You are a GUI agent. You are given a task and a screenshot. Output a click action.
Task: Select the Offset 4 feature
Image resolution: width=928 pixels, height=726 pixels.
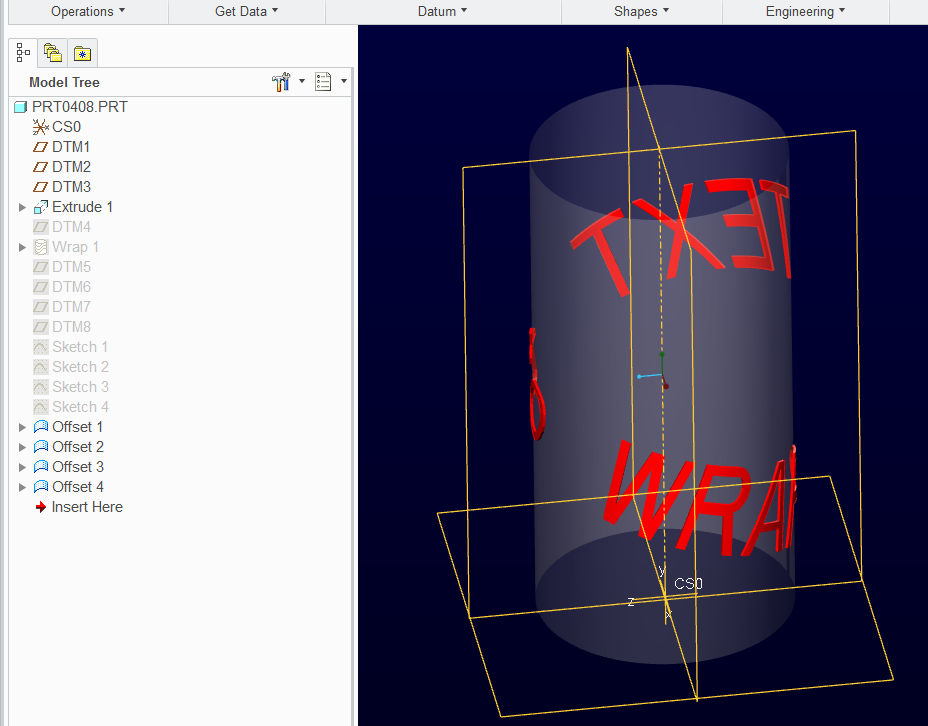tap(78, 487)
